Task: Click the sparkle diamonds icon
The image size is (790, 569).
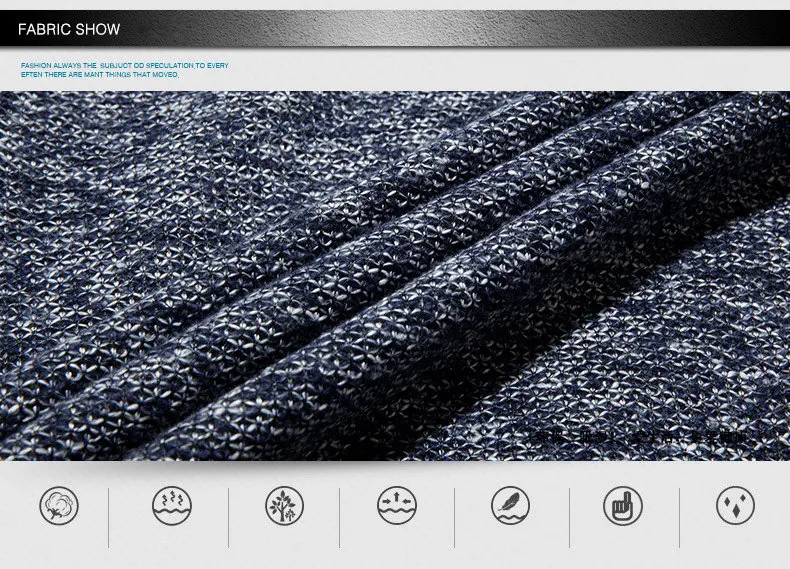Action: click(735, 505)
